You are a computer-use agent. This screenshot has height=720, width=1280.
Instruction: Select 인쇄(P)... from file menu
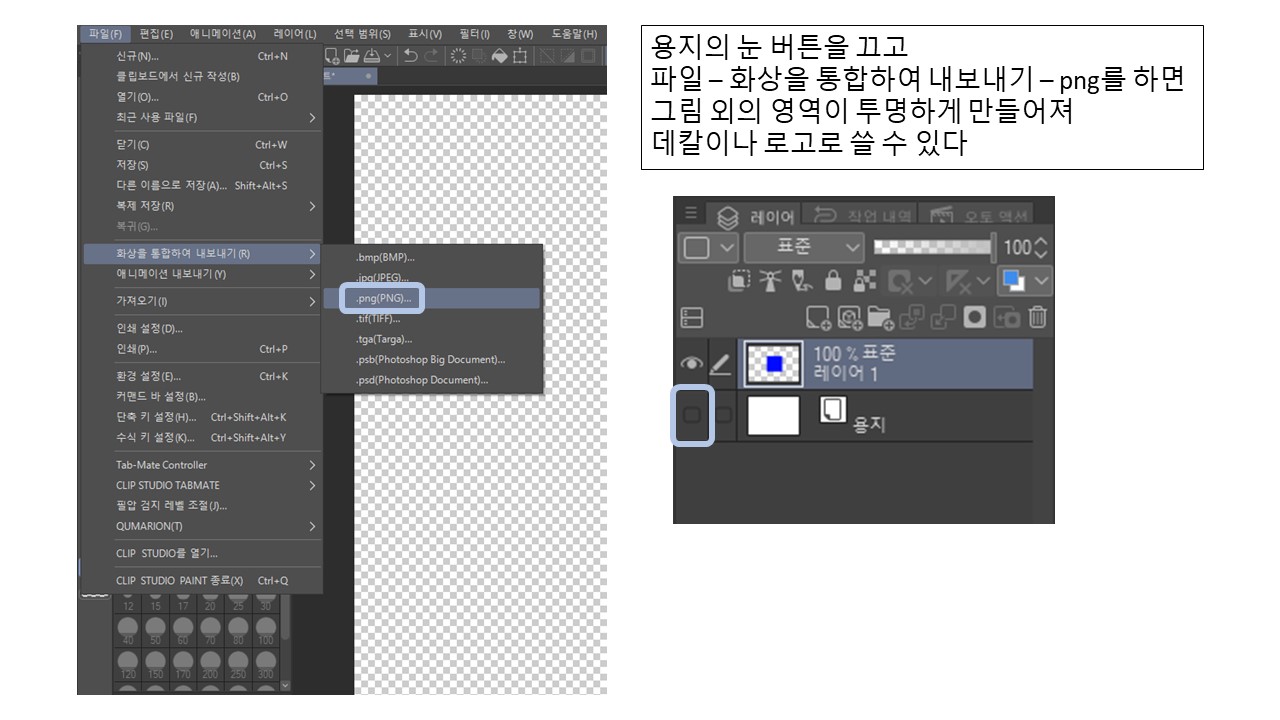(x=201, y=349)
